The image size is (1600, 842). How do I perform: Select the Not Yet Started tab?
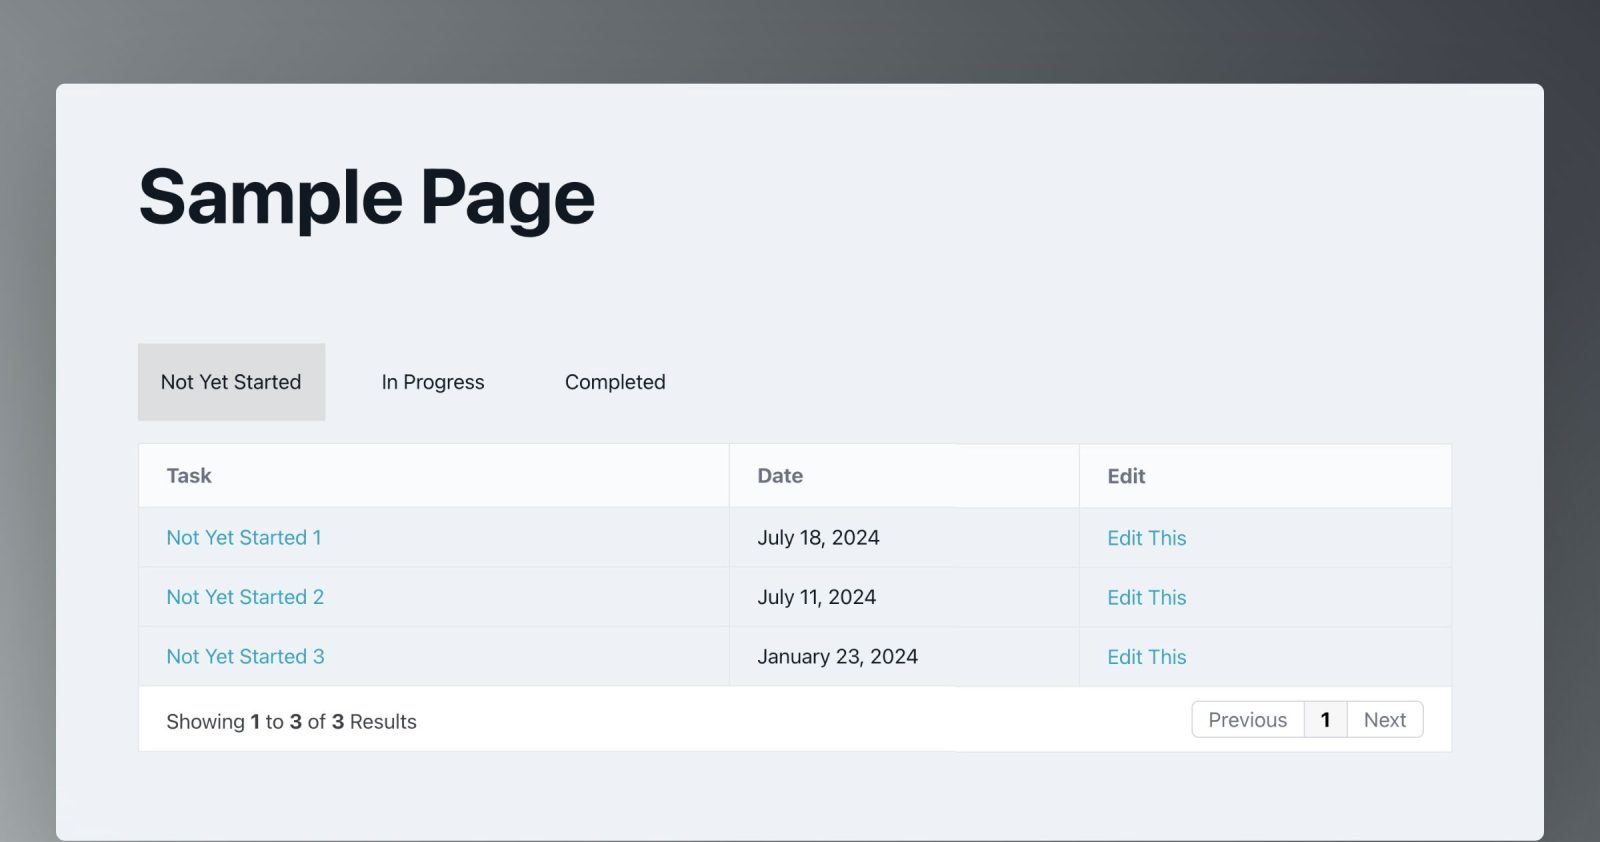[231, 382]
